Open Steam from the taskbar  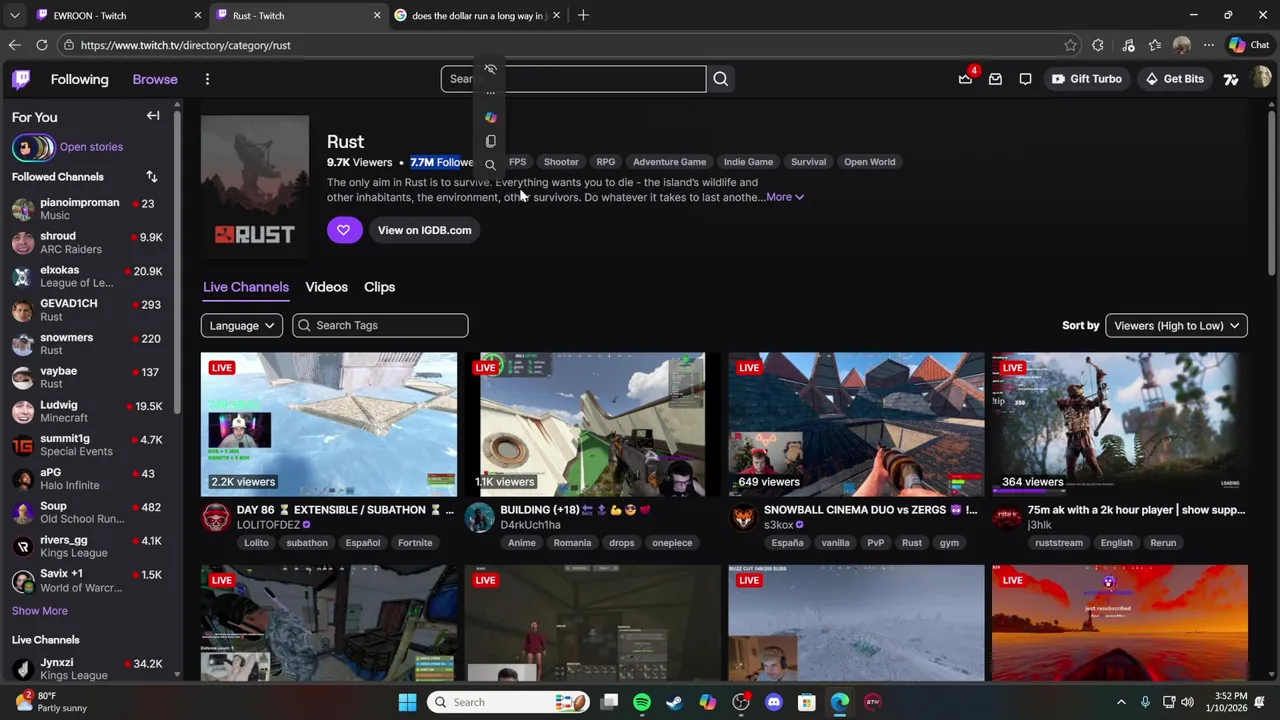pos(675,702)
